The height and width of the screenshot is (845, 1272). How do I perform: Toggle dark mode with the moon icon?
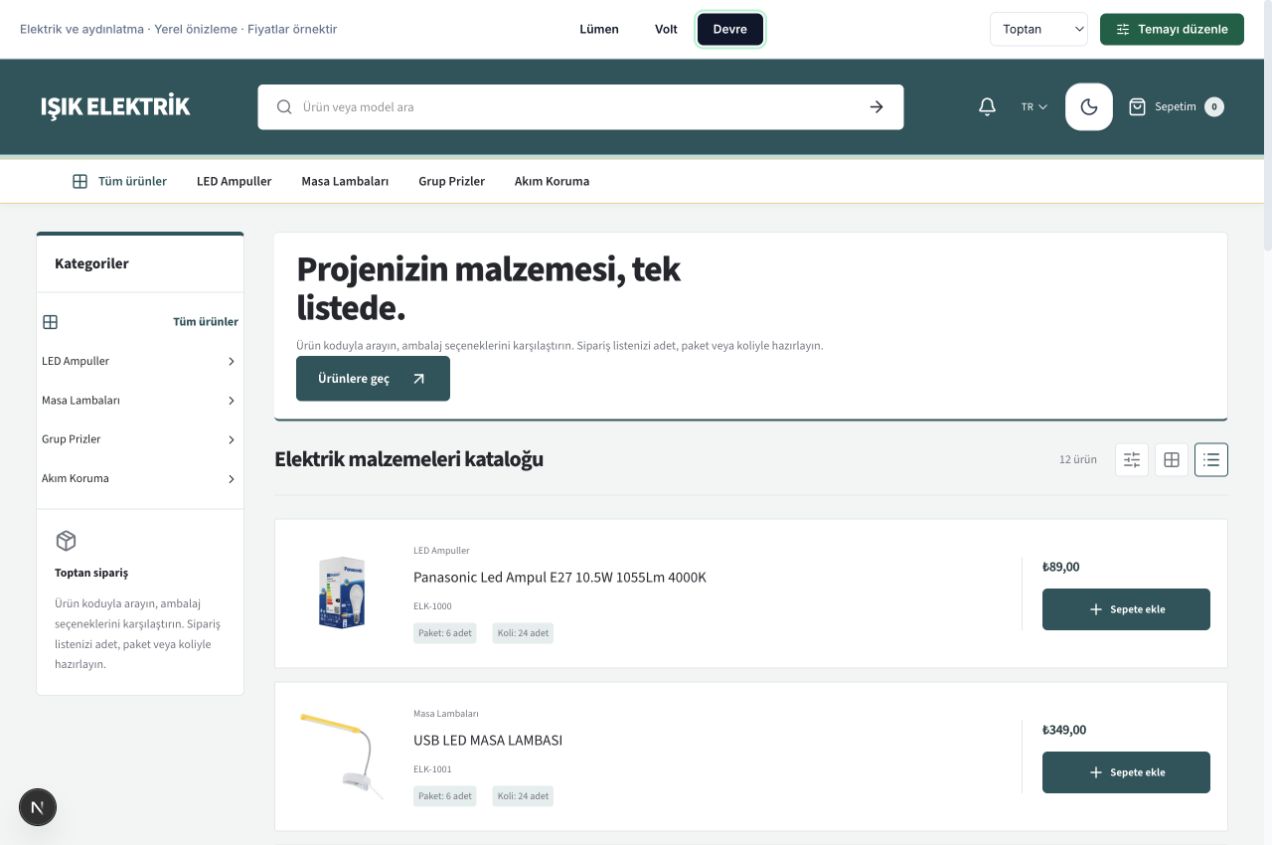1089,107
